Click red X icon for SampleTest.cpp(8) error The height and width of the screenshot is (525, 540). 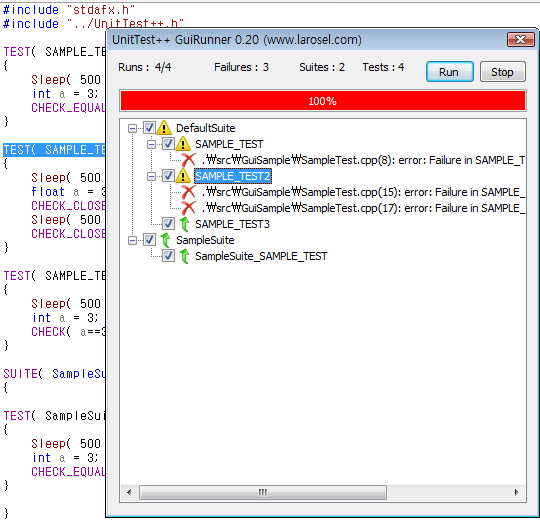click(189, 160)
